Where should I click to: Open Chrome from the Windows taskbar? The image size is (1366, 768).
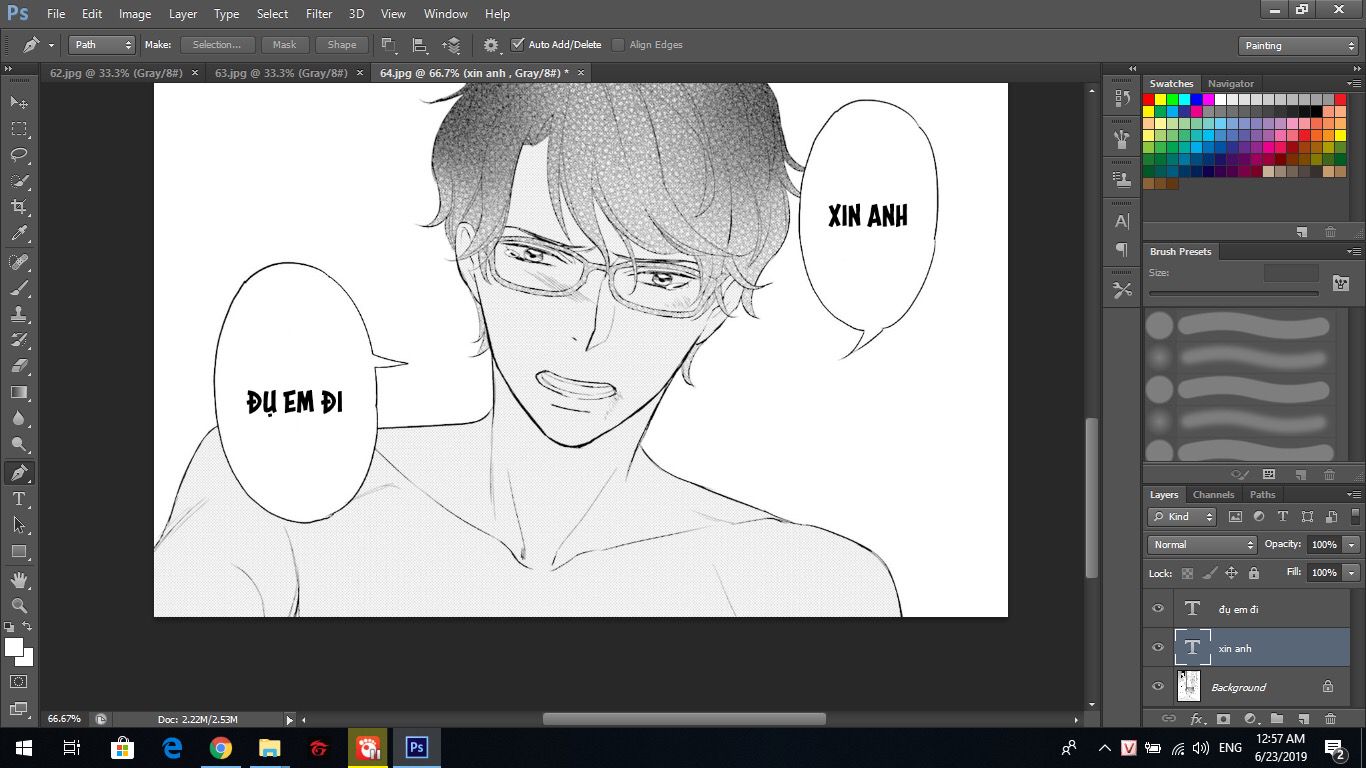click(x=221, y=748)
